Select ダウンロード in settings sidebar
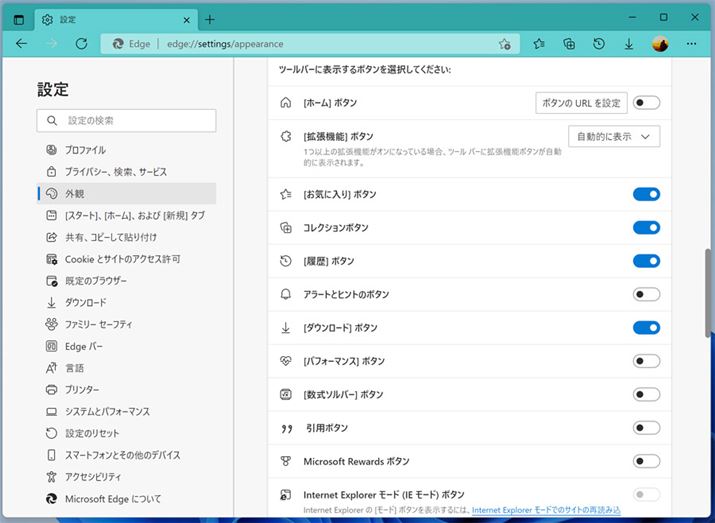This screenshot has height=523, width=715. pos(86,302)
